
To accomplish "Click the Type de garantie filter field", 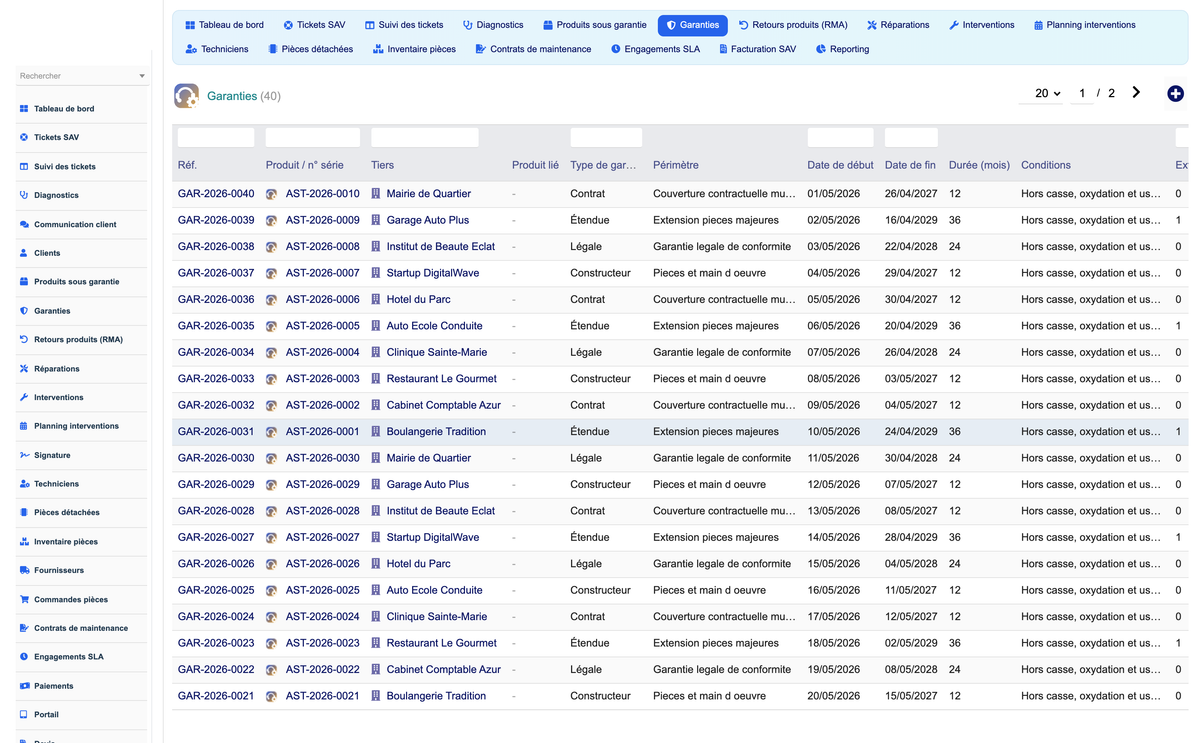I will 606,138.
